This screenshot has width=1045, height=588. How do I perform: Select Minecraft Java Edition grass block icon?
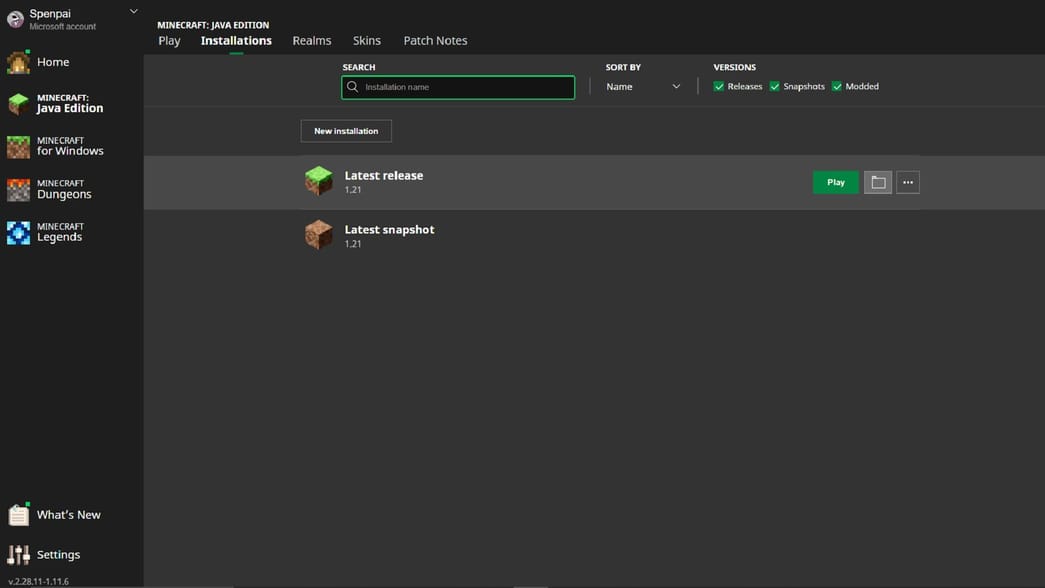18,104
